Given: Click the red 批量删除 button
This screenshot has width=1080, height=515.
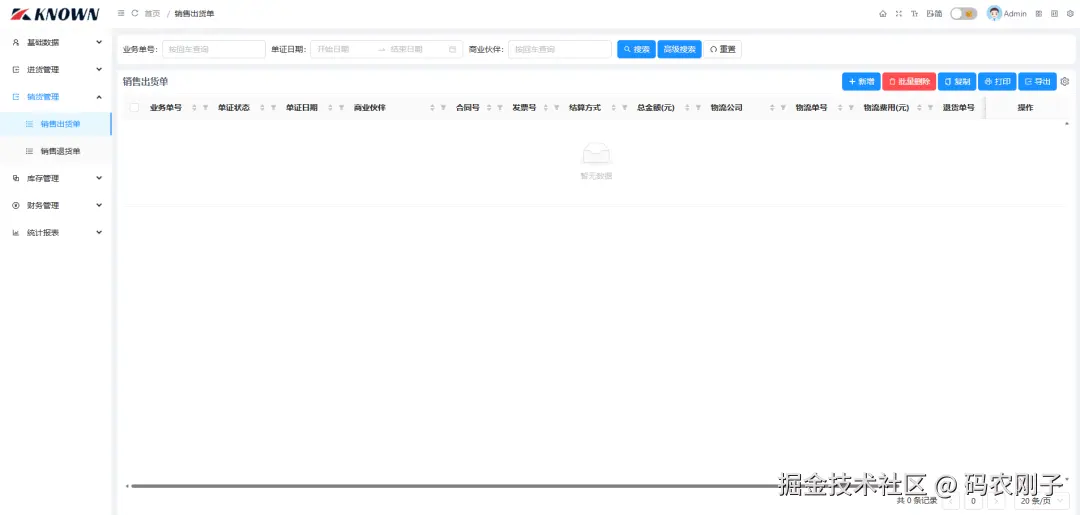Looking at the screenshot, I should pos(909,81).
